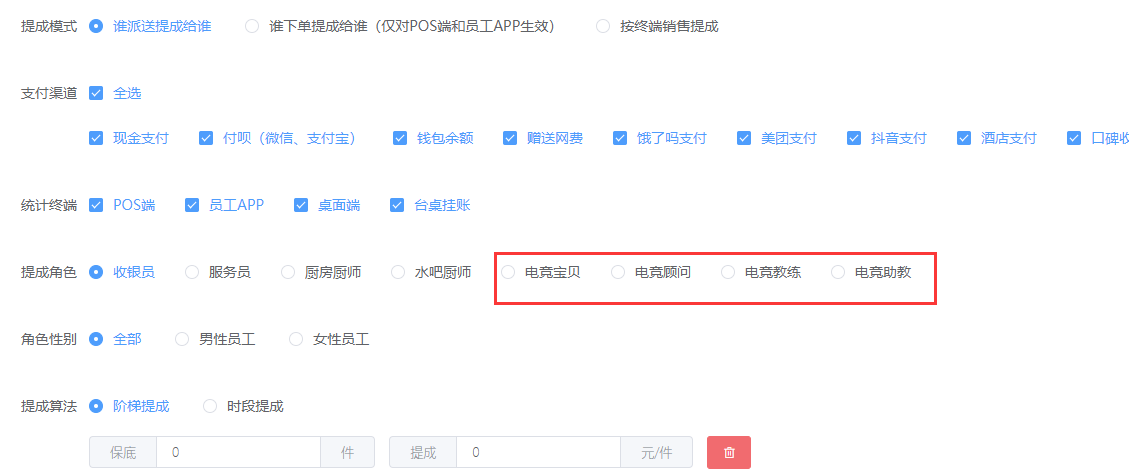Pick 电竞教练 role option
The height and width of the screenshot is (470, 1129).
click(x=728, y=272)
